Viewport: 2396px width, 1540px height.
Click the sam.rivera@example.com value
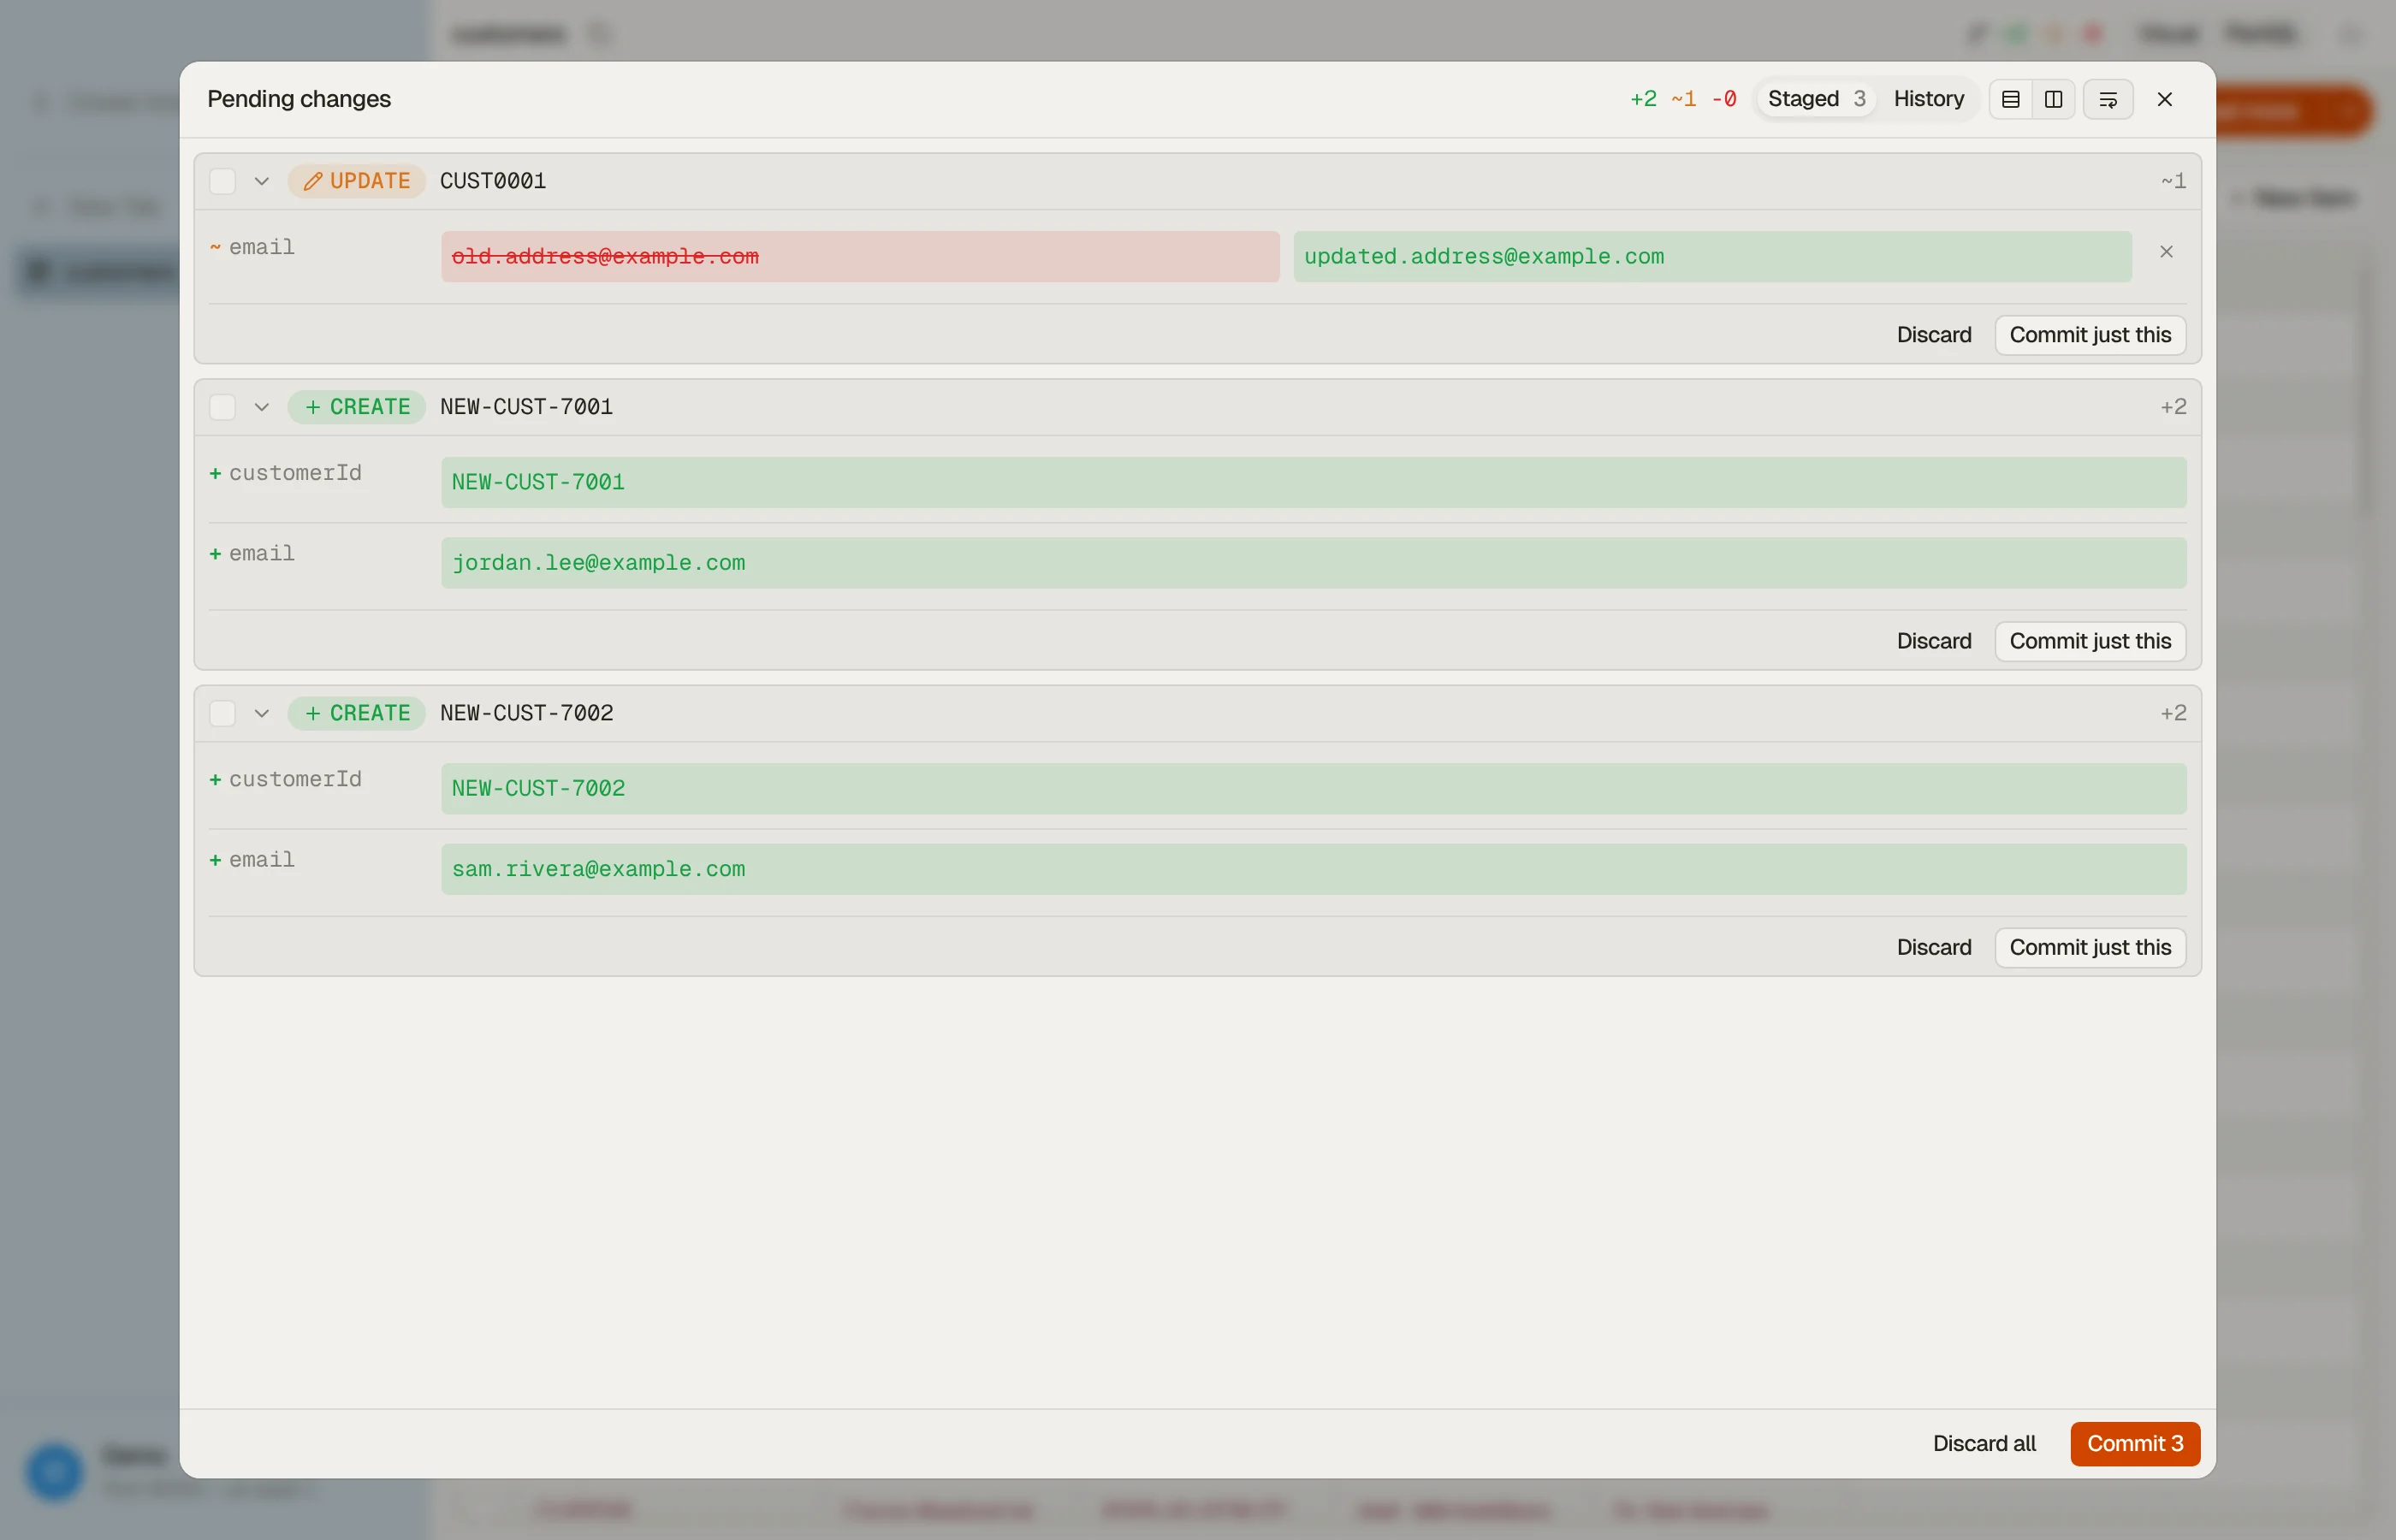[1313, 869]
